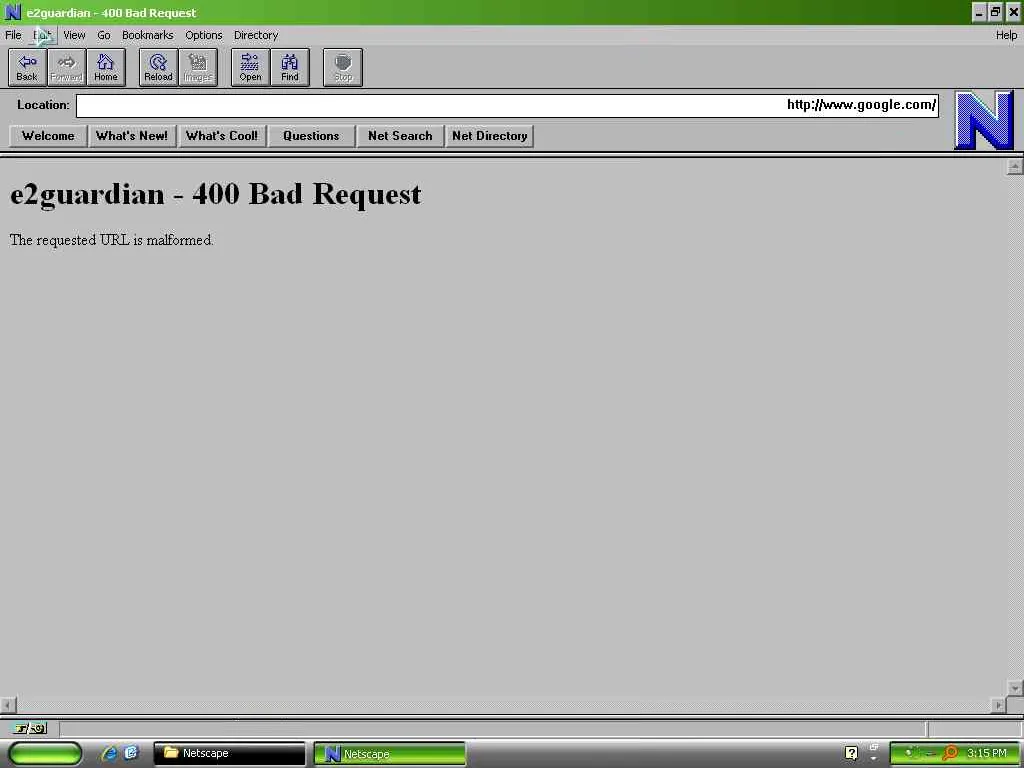Minimize the Netscape window
Viewport: 1024px width, 768px height.
pyautogui.click(x=979, y=12)
